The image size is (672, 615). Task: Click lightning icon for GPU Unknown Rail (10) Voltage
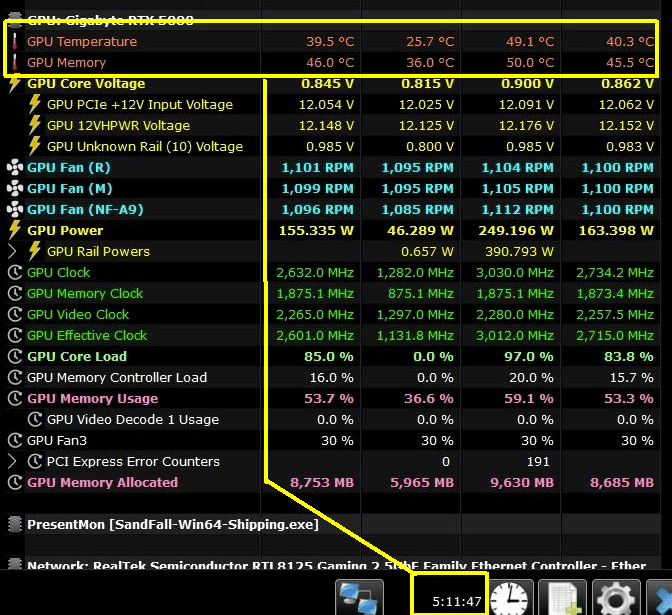point(35,147)
